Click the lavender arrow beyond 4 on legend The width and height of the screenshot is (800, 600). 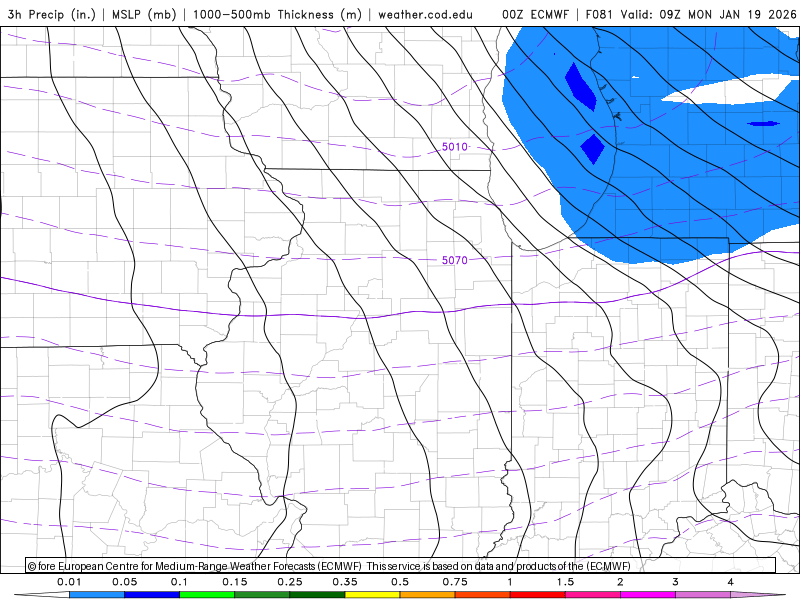click(758, 595)
